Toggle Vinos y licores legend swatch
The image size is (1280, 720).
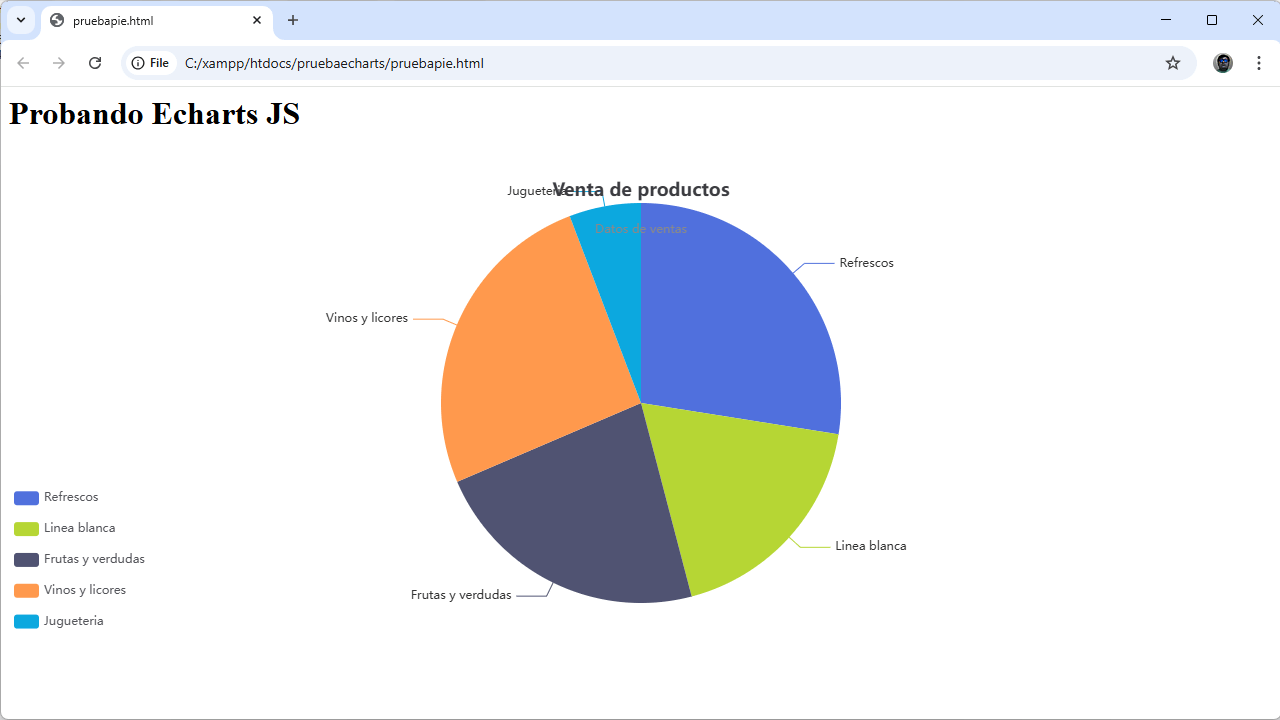[x=26, y=591]
